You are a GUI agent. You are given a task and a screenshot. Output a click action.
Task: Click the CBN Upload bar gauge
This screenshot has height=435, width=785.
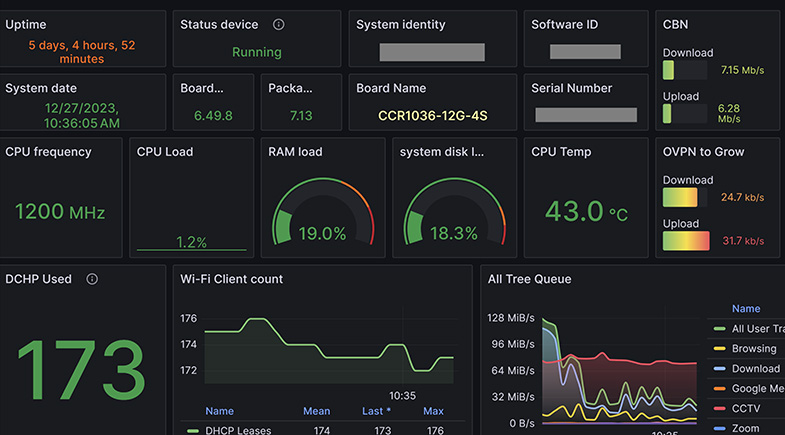coord(684,113)
